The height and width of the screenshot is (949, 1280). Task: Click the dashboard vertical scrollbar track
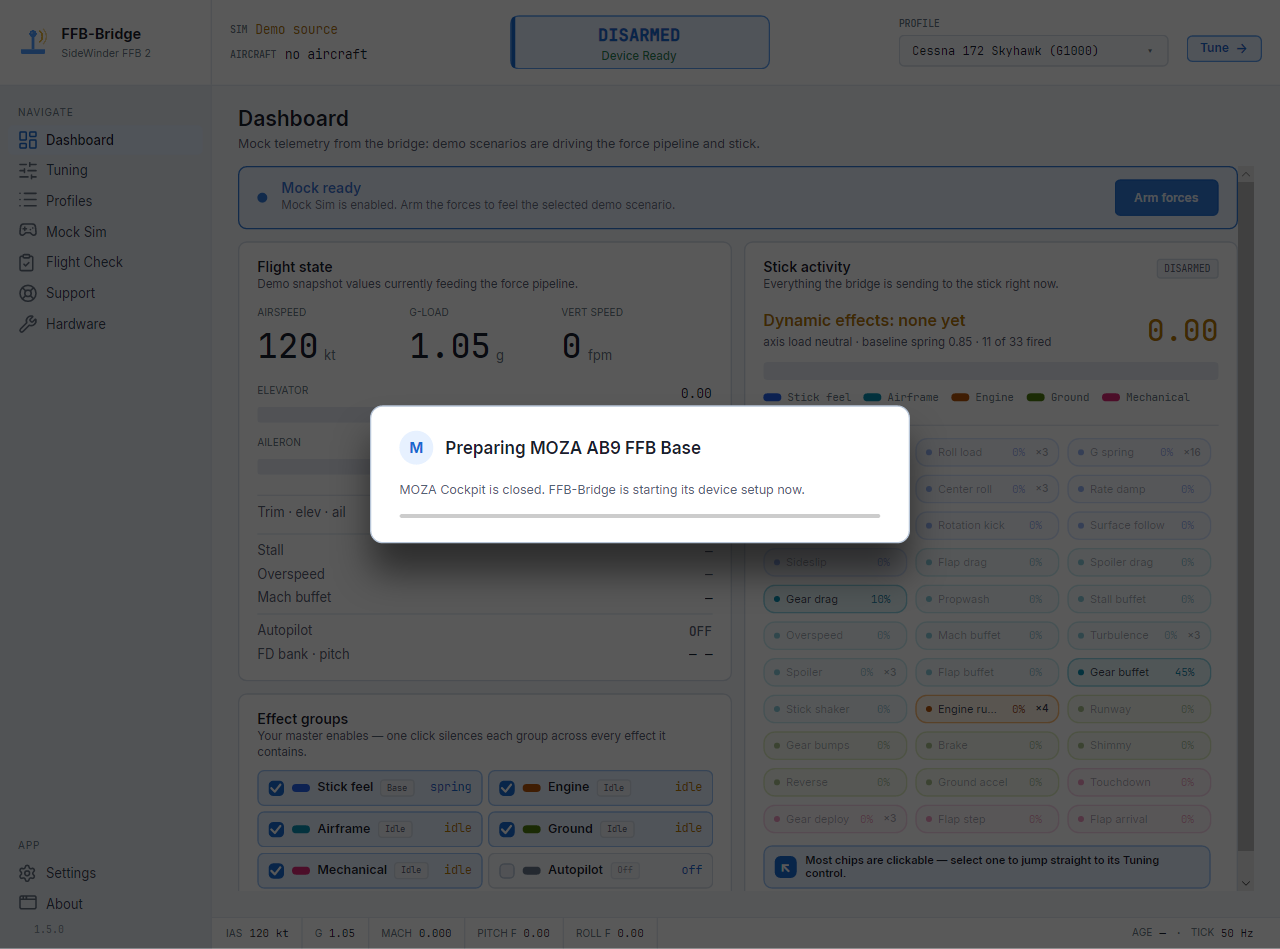pos(1246,529)
